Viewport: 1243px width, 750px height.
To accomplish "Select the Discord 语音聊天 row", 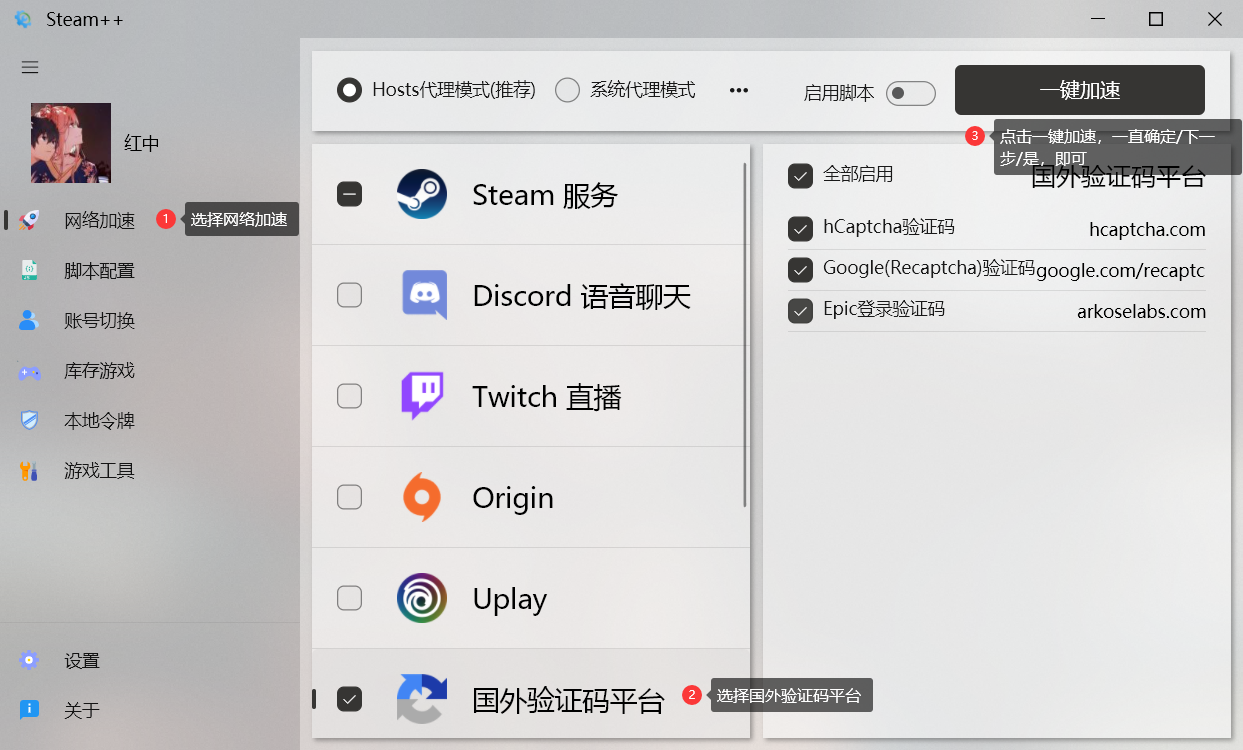I will click(x=531, y=295).
